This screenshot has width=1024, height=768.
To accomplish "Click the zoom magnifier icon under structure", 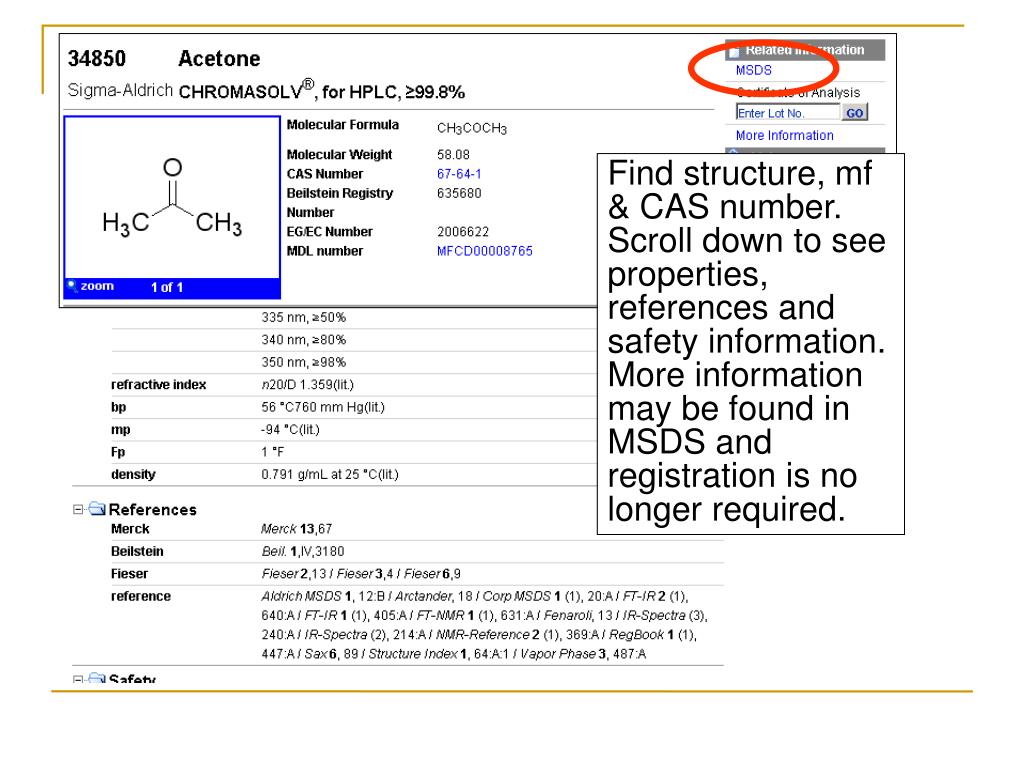I will coord(72,286).
